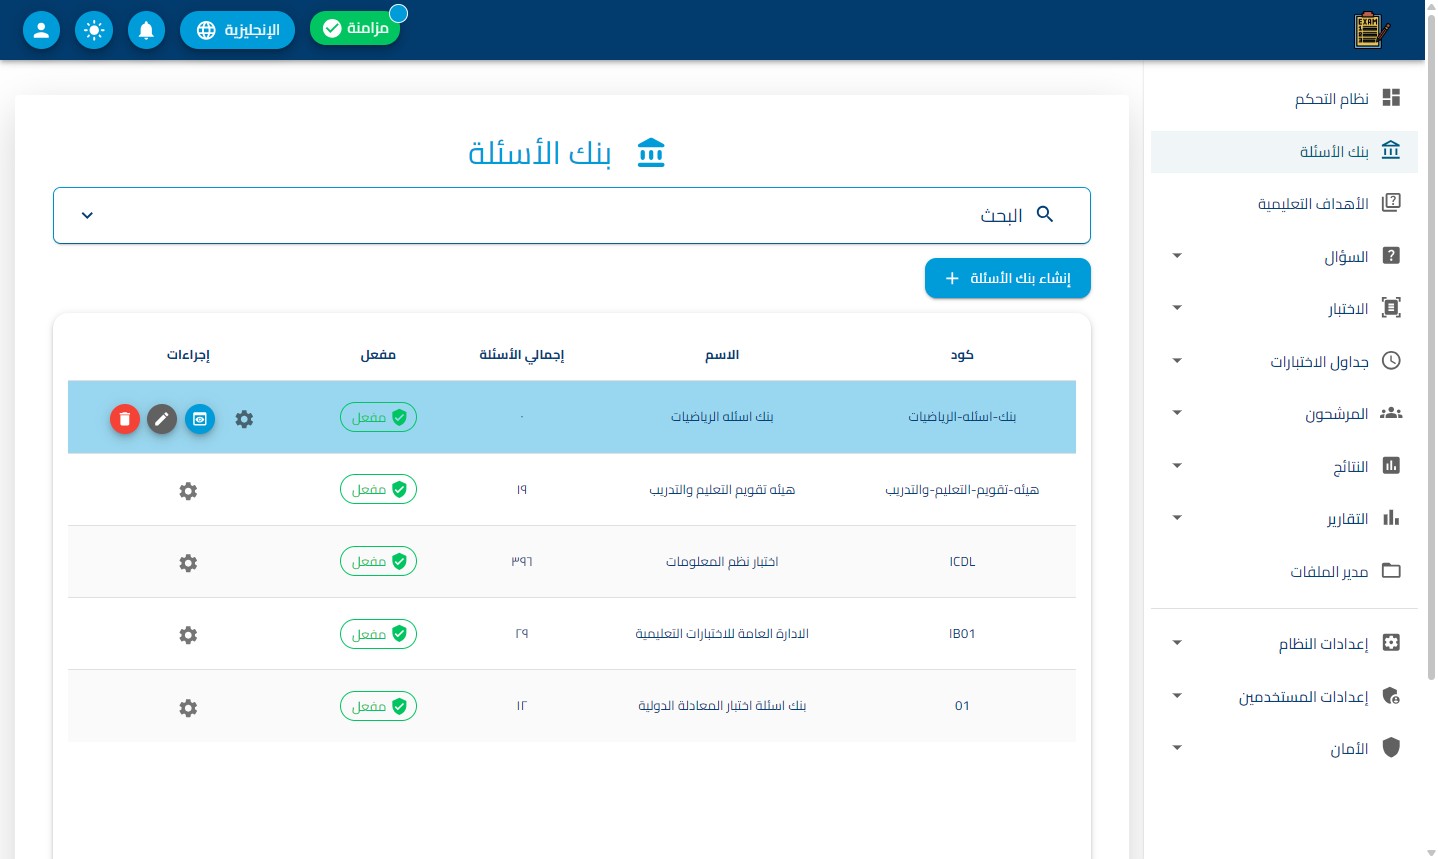
Task: Expand the الأمان menu arrow
Action: [1177, 748]
